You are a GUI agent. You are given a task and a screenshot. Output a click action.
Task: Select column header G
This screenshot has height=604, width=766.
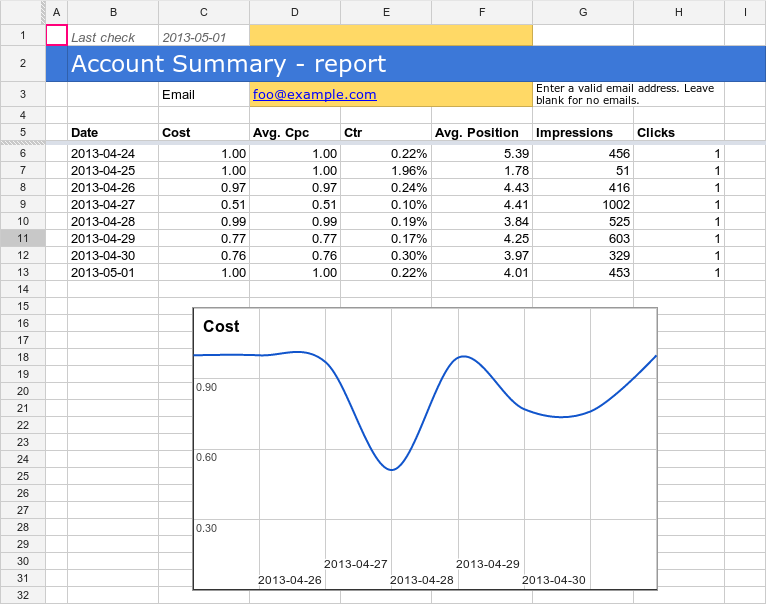583,12
